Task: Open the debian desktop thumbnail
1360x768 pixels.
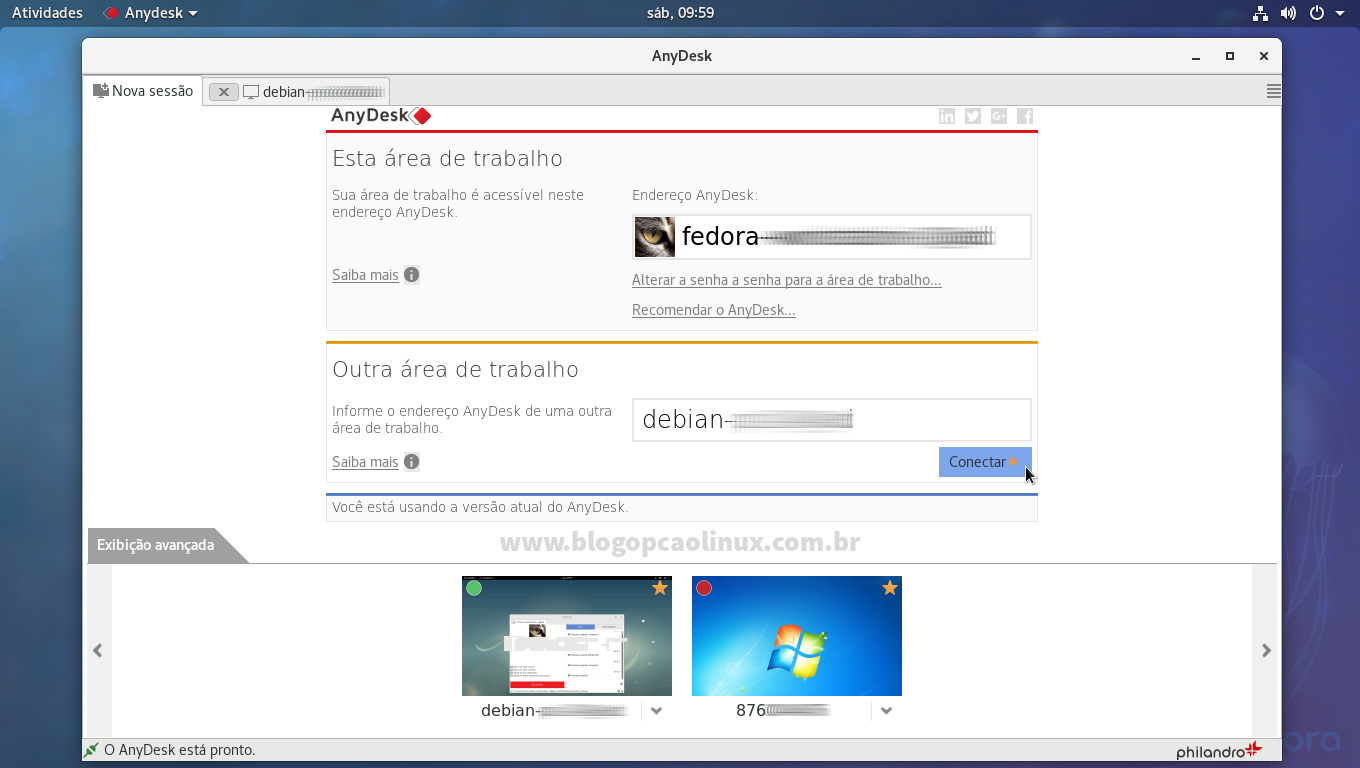Action: [x=567, y=636]
